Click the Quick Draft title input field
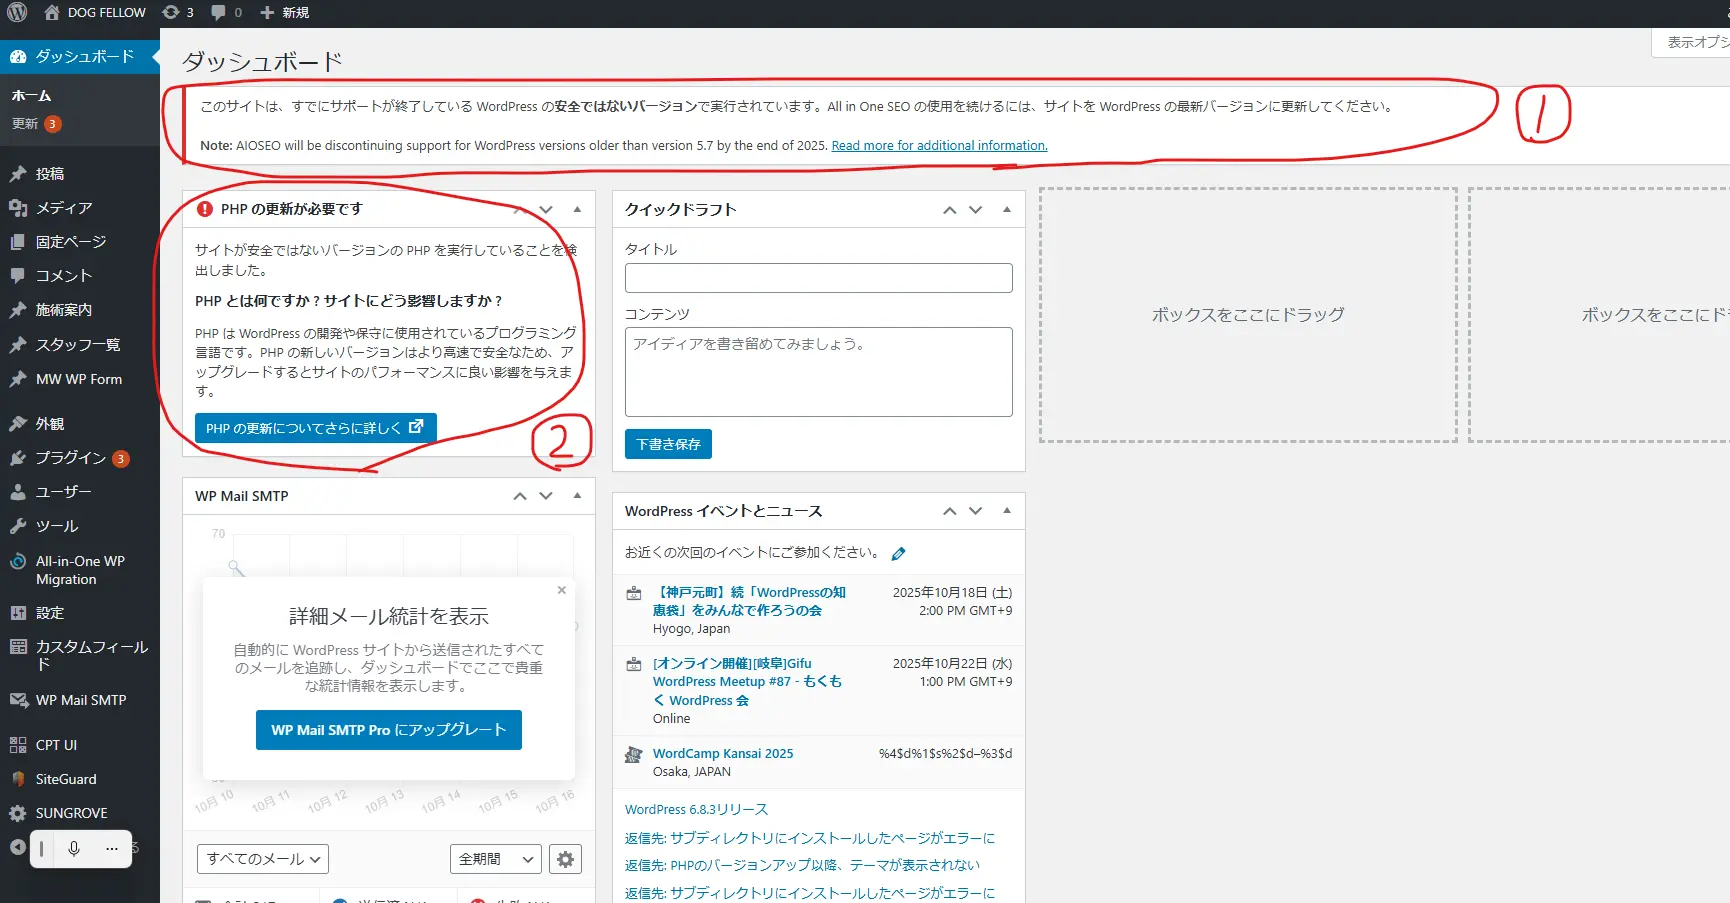The width and height of the screenshot is (1730, 903). [x=818, y=278]
